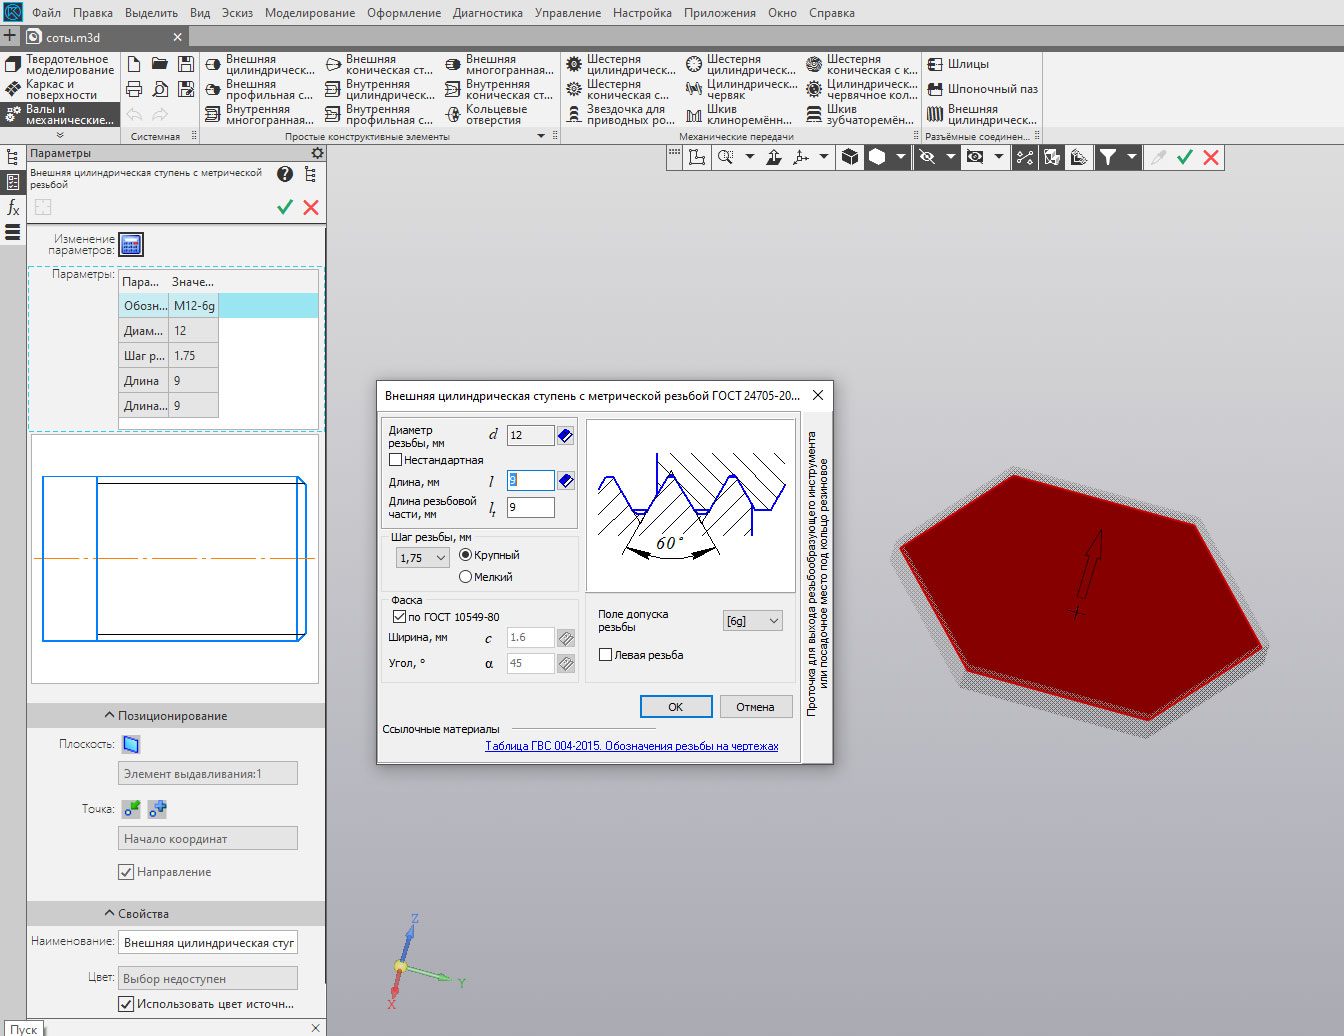Open zoom options dropdown arrow
The width and height of the screenshot is (1344, 1036).
click(x=750, y=157)
